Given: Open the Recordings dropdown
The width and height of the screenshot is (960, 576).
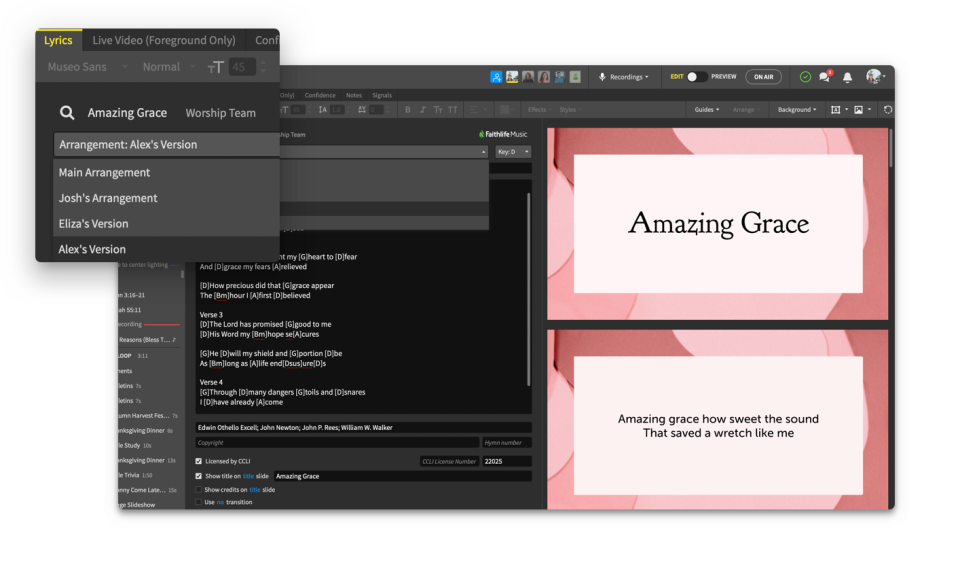Looking at the screenshot, I should click(624, 77).
